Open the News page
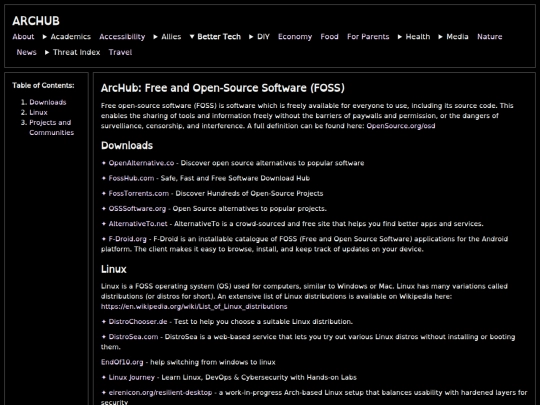The width and height of the screenshot is (540, 405). tap(27, 52)
